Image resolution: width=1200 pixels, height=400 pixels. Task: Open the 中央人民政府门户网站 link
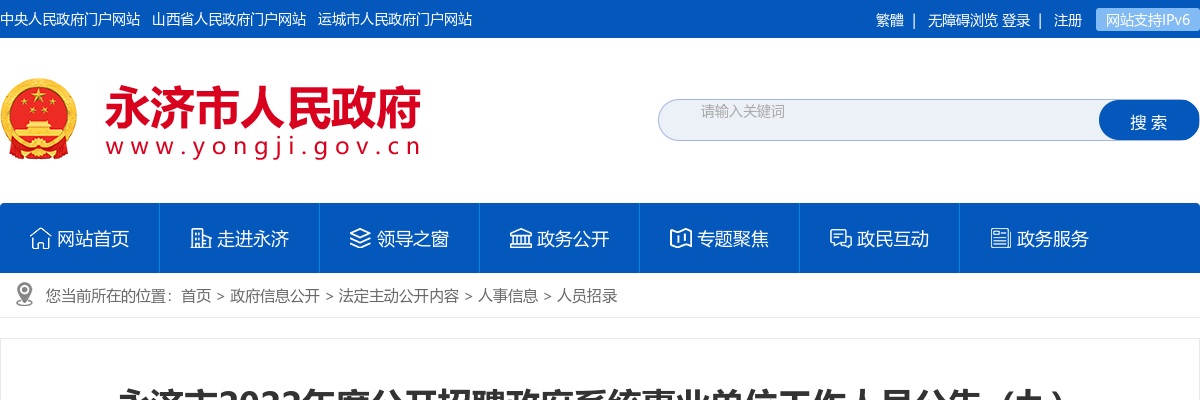tap(70, 19)
